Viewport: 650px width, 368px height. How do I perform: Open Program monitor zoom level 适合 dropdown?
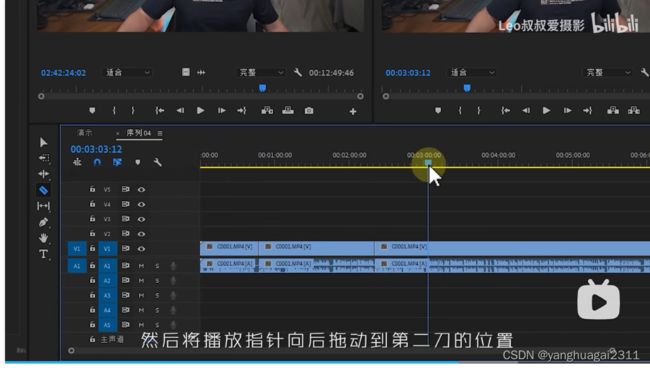pyautogui.click(x=472, y=73)
